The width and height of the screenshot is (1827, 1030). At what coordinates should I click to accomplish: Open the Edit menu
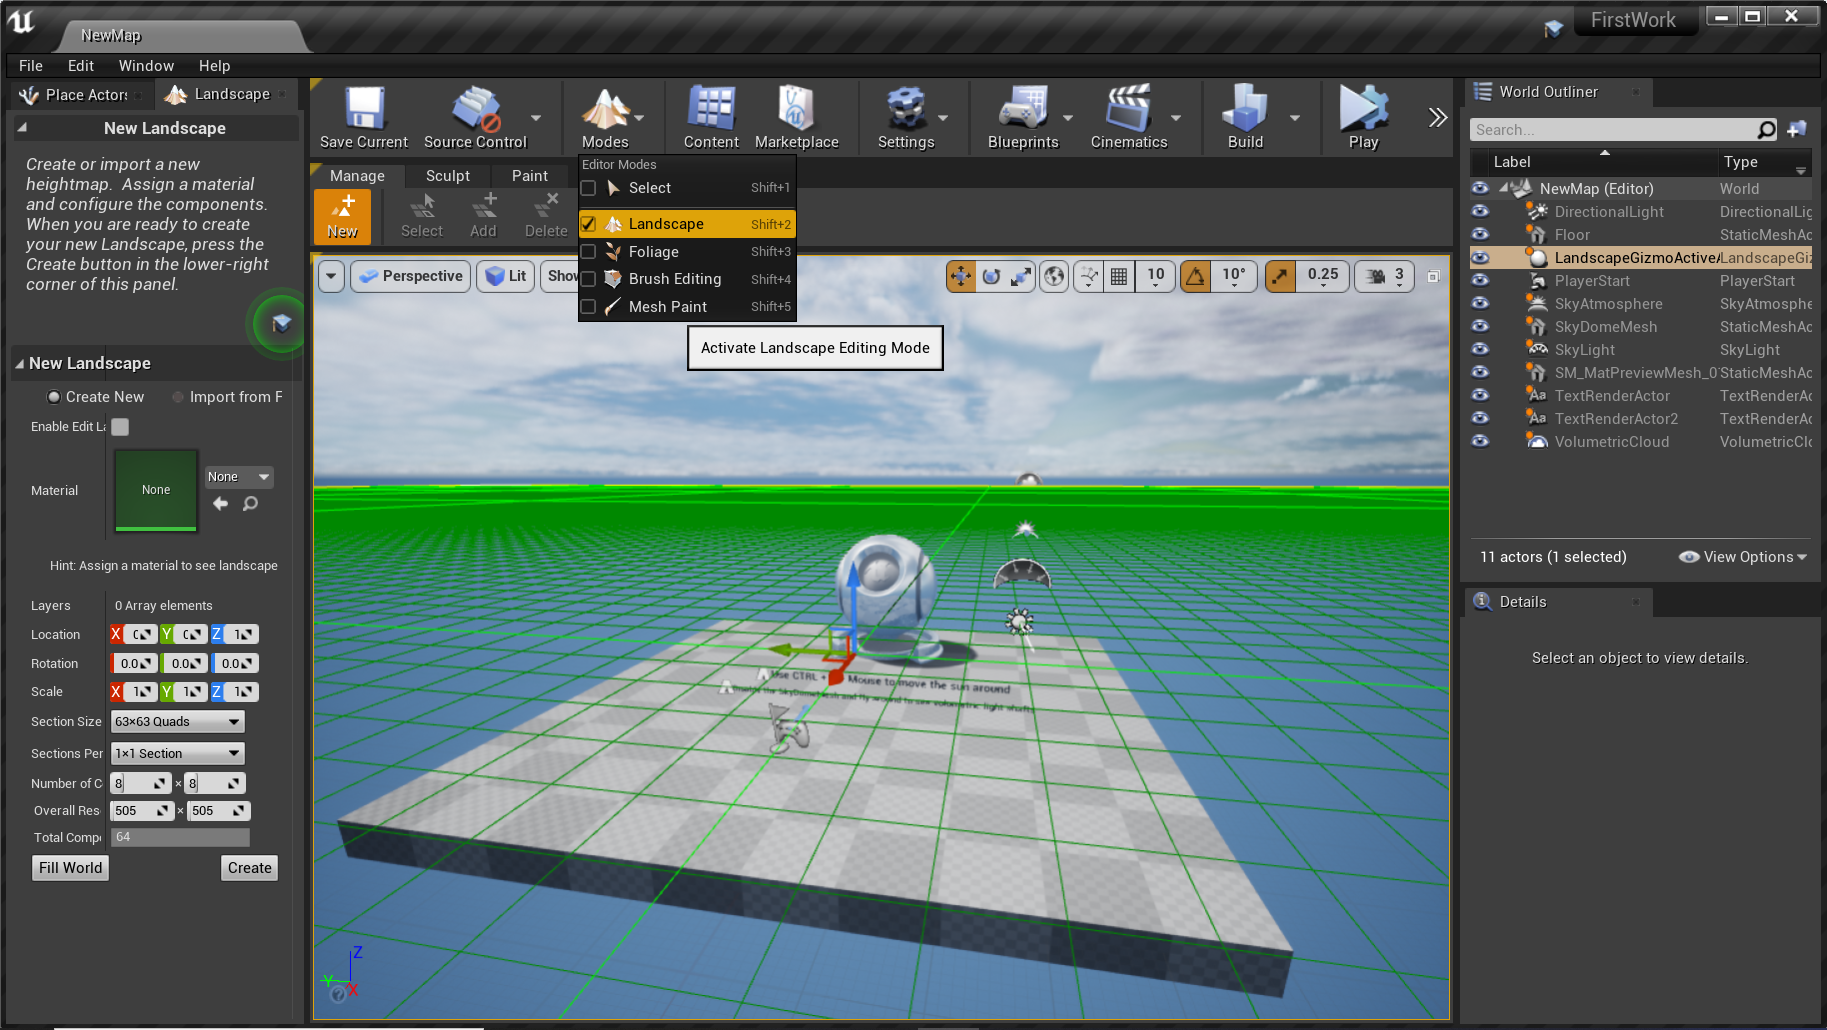coord(81,66)
